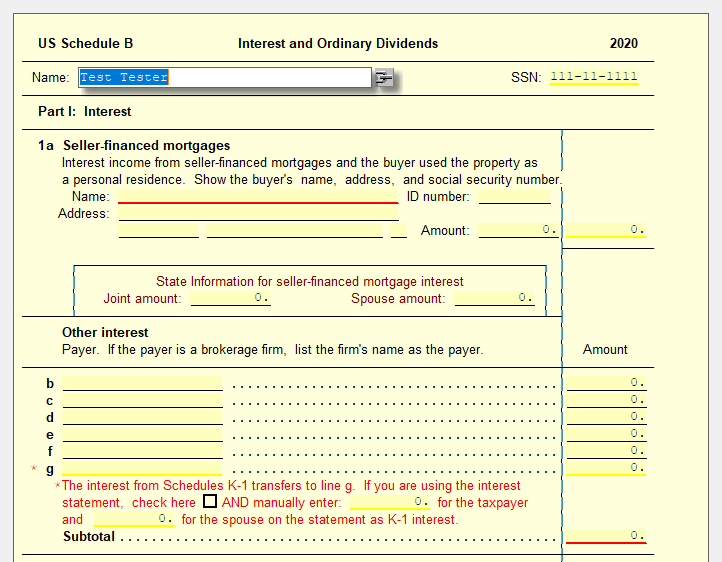Click payer name field on line f
Screen dimensions: 722x562
143,452
